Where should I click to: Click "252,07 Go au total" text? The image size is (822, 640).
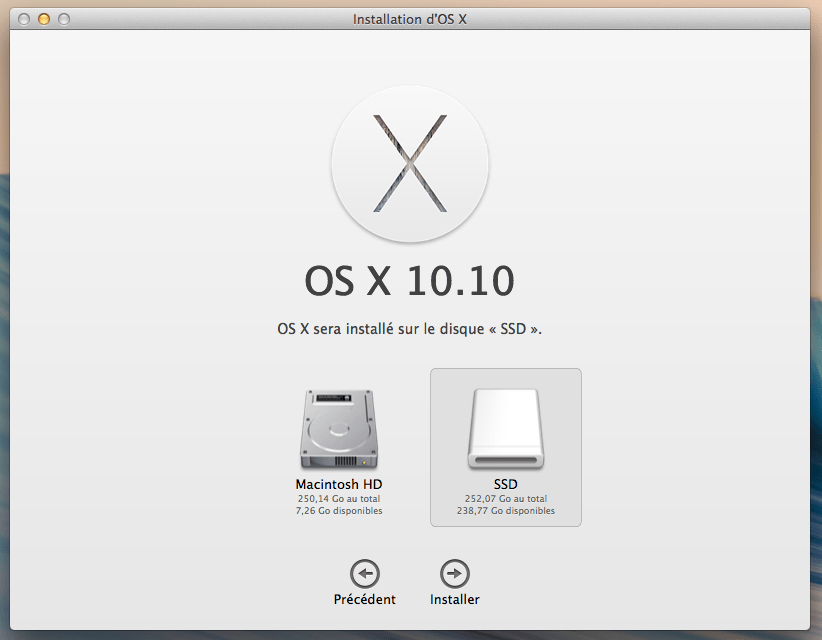(x=506, y=498)
